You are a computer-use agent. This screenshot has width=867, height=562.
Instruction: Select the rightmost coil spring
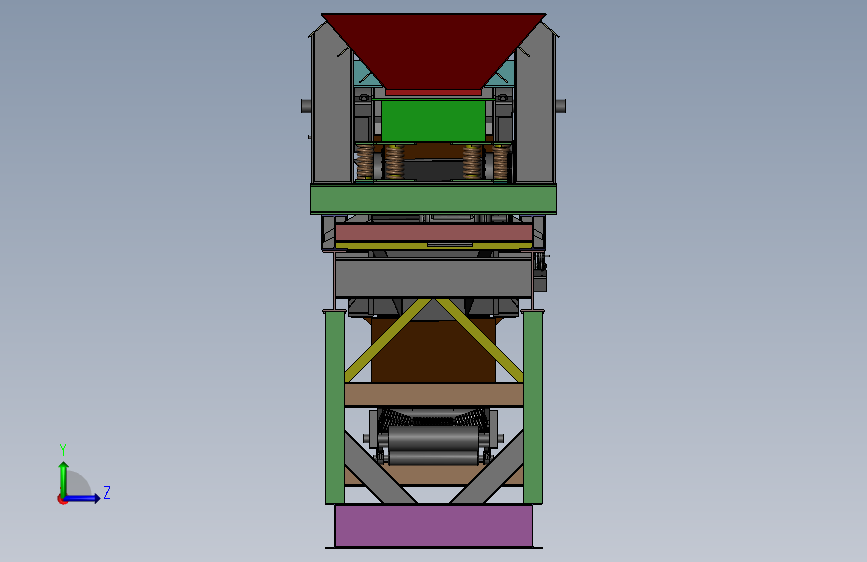(x=501, y=162)
